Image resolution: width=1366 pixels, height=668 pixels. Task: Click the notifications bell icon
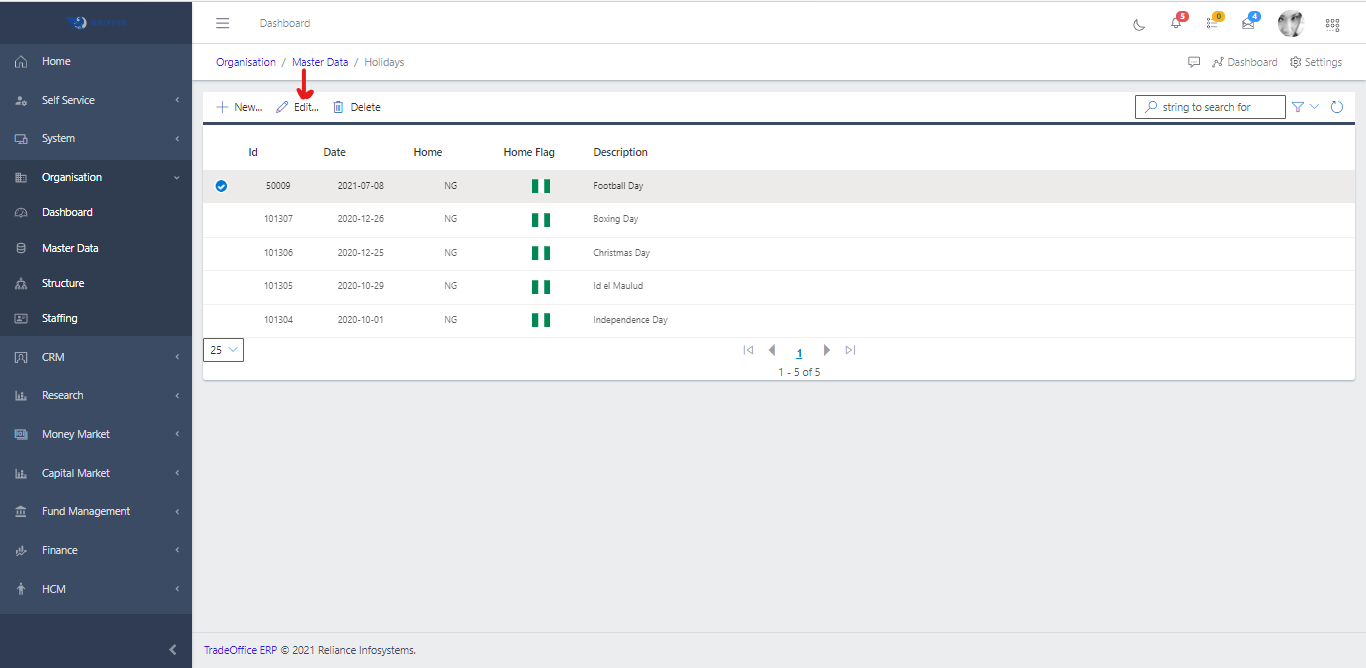[x=1176, y=24]
